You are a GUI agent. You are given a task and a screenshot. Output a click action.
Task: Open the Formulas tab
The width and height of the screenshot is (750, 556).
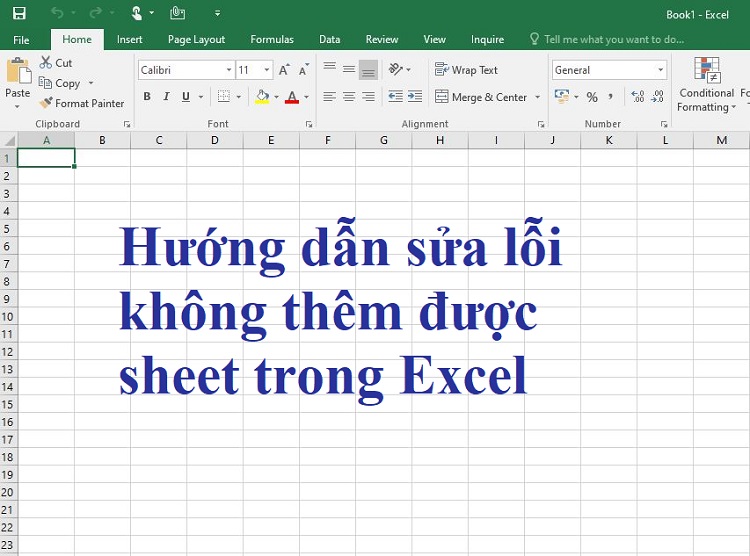tap(272, 39)
